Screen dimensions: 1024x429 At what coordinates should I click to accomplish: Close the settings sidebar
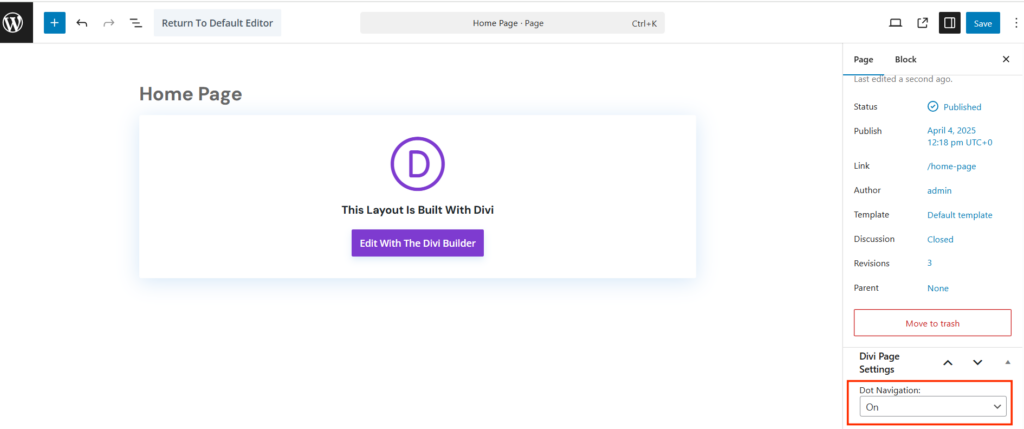click(x=1006, y=60)
